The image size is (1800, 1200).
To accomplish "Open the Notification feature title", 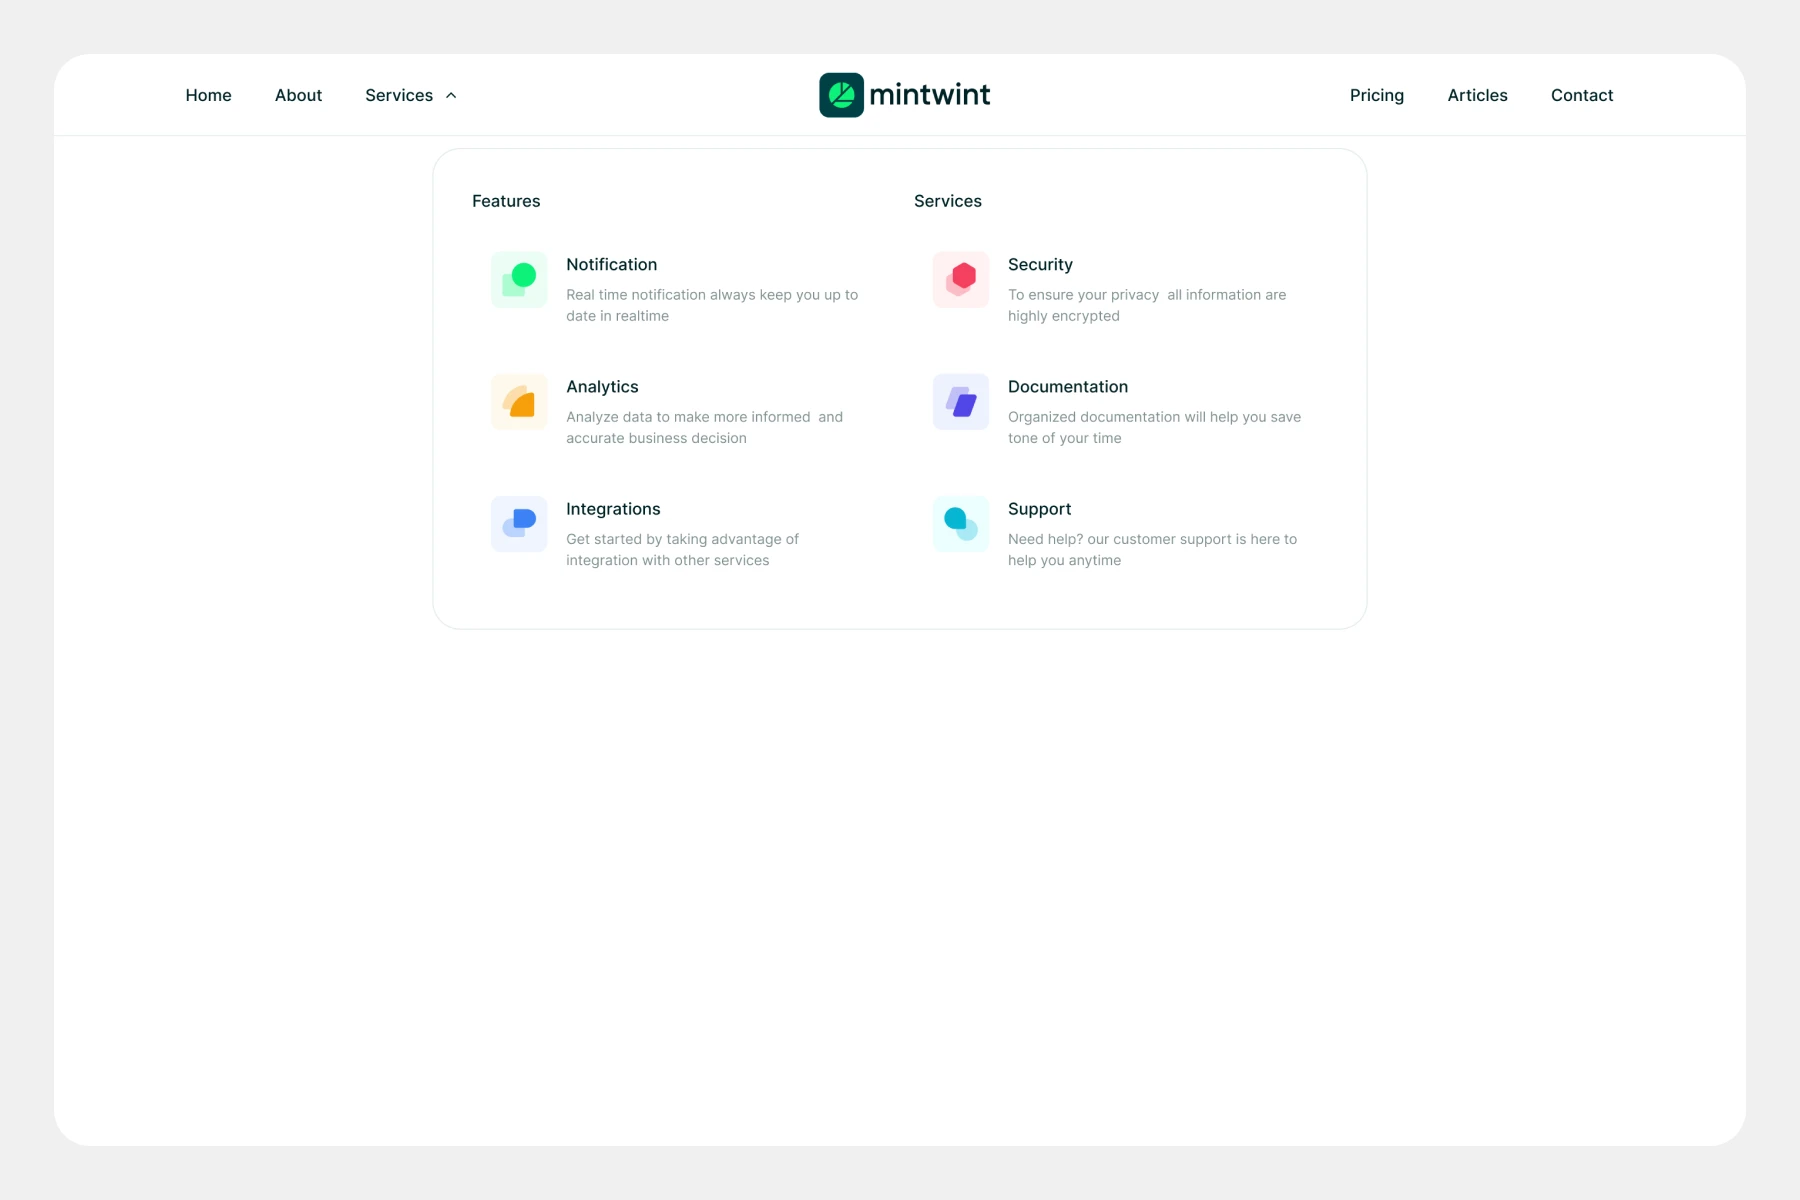I will [x=611, y=265].
